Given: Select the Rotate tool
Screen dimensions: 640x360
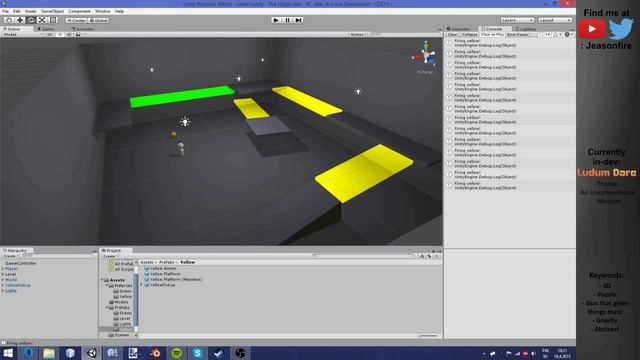Looking at the screenshot, I should click(31, 20).
